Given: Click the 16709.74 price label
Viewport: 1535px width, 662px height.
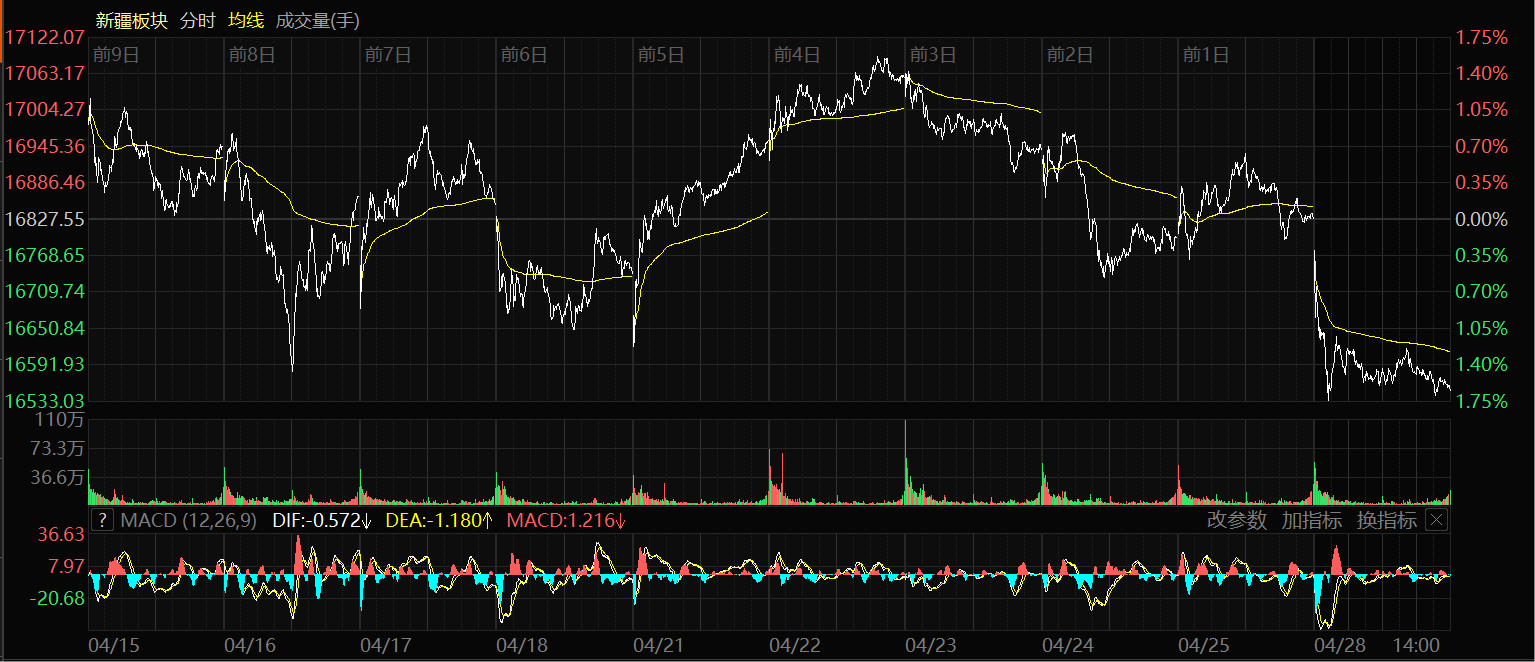Looking at the screenshot, I should tap(44, 291).
